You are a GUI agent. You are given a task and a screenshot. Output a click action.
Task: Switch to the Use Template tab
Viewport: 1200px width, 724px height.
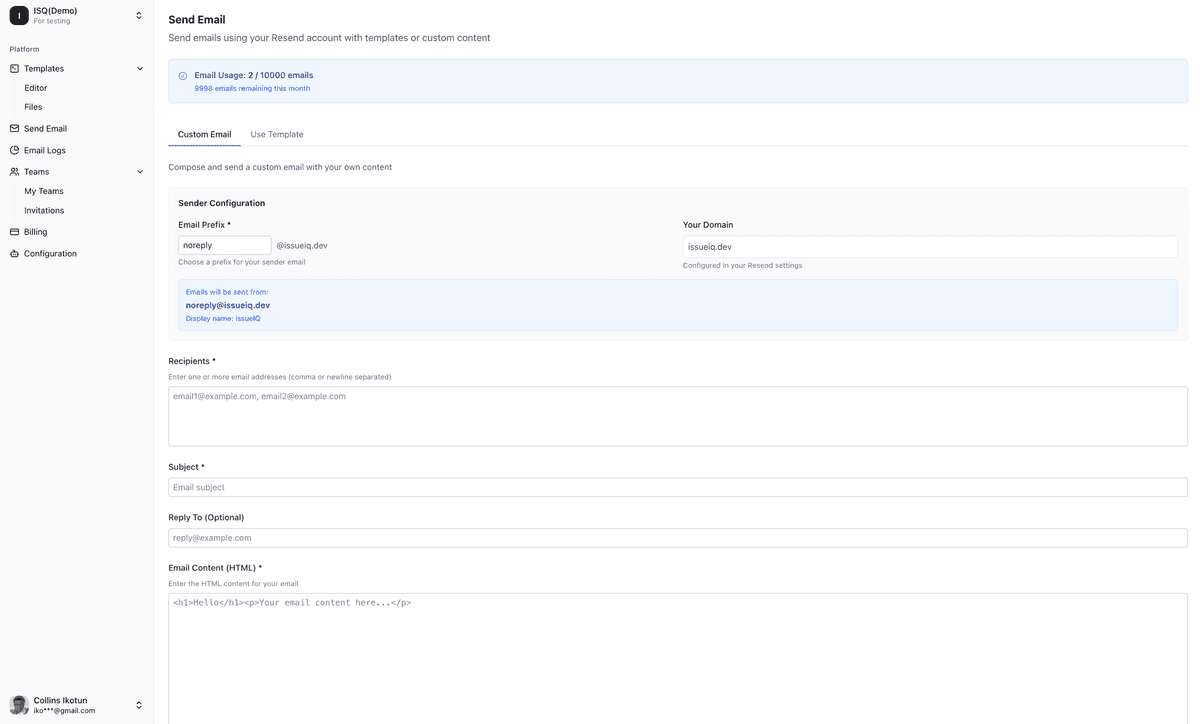276,134
